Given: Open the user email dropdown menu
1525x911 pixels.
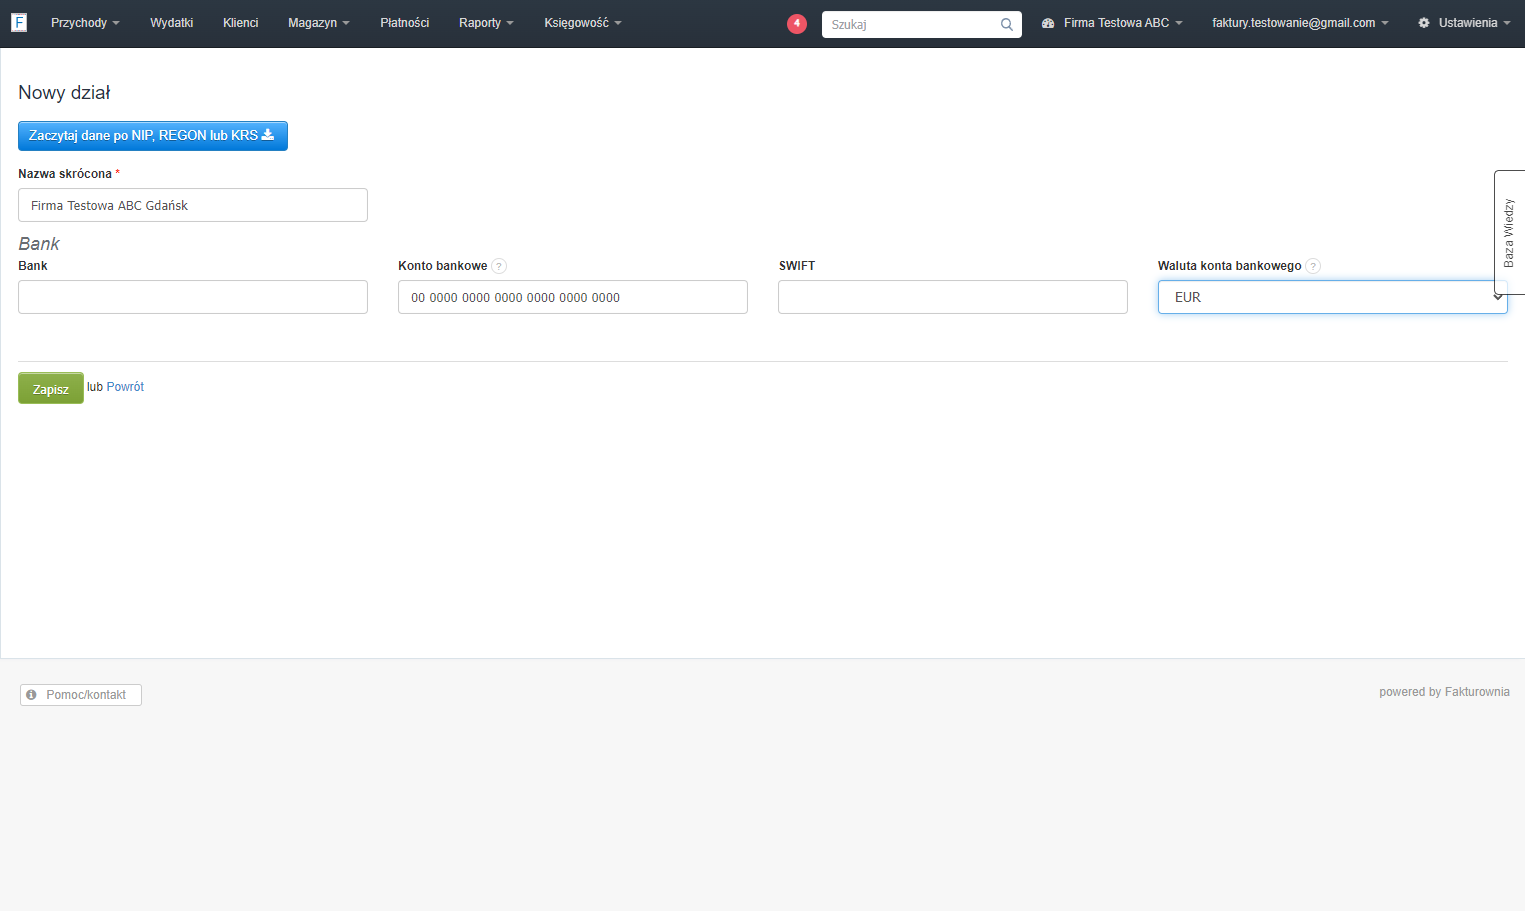Looking at the screenshot, I should (1300, 23).
